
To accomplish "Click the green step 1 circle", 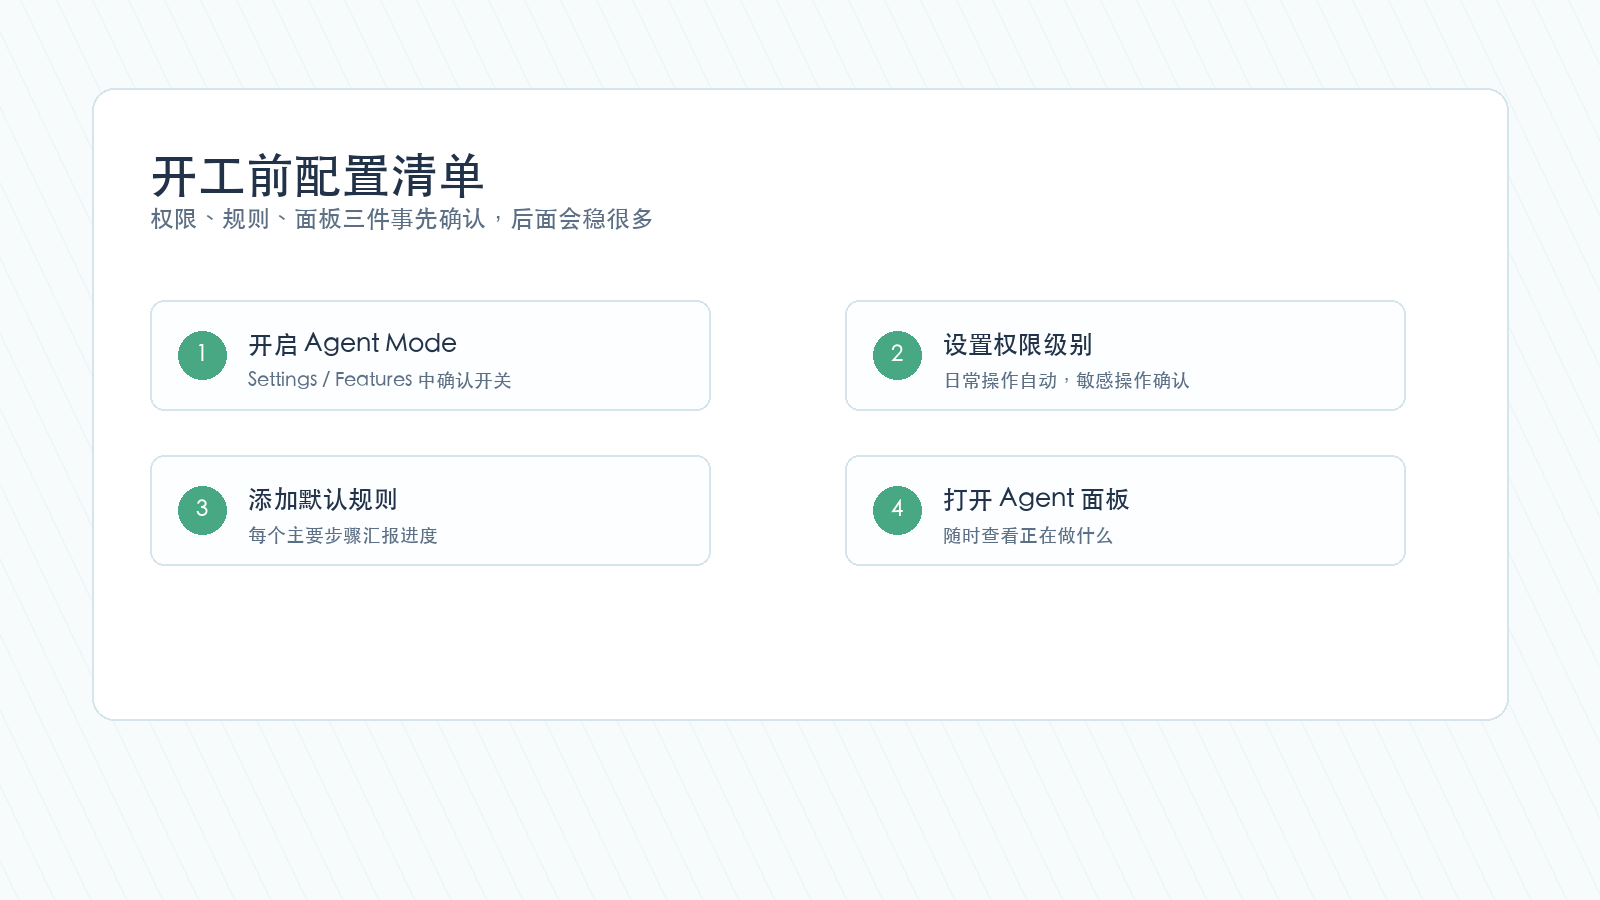I will point(202,355).
